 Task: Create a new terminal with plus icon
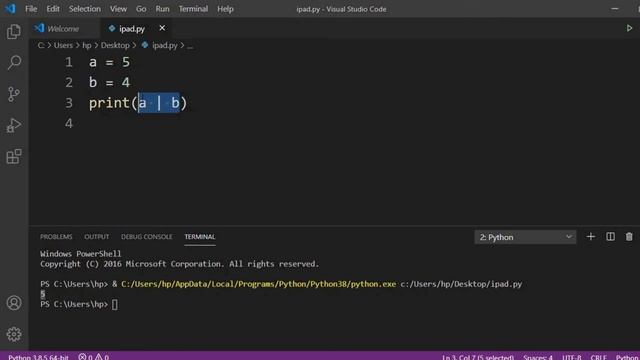(591, 237)
